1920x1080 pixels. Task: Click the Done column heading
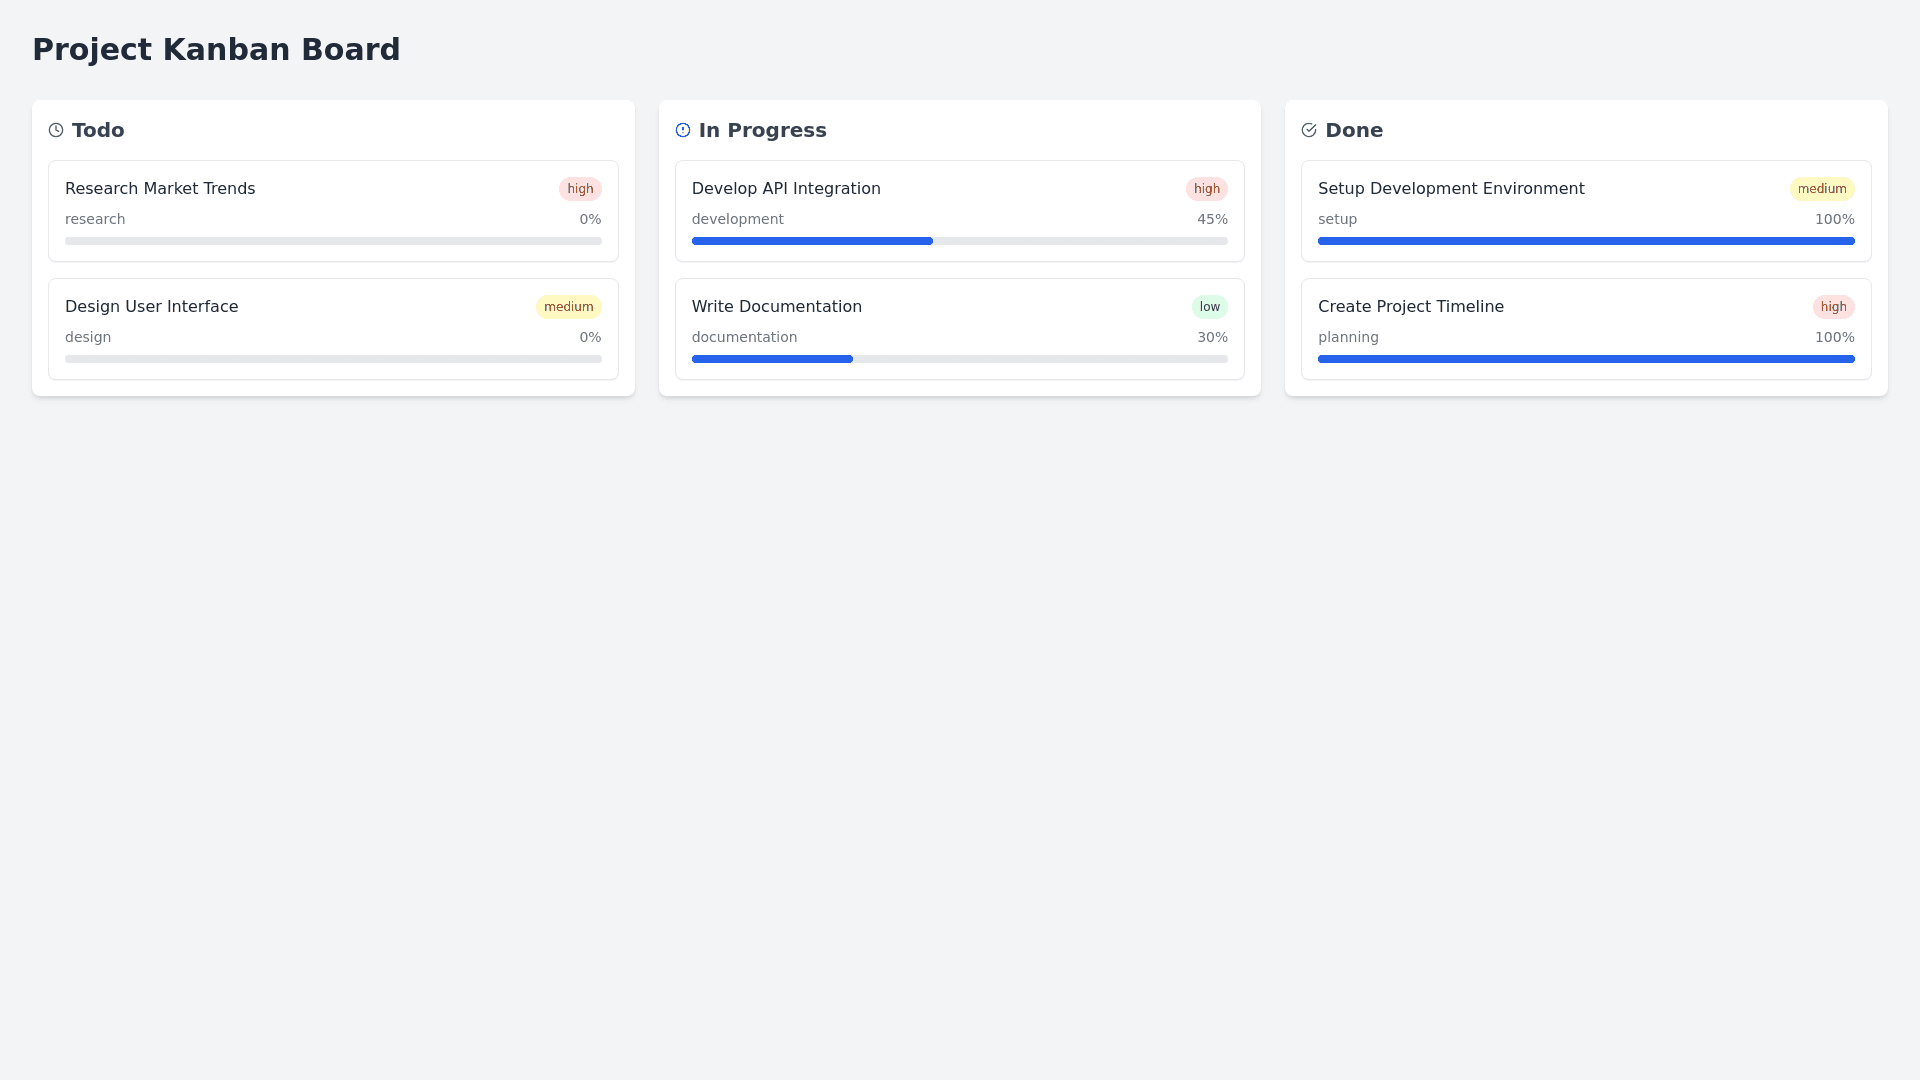pos(1353,130)
